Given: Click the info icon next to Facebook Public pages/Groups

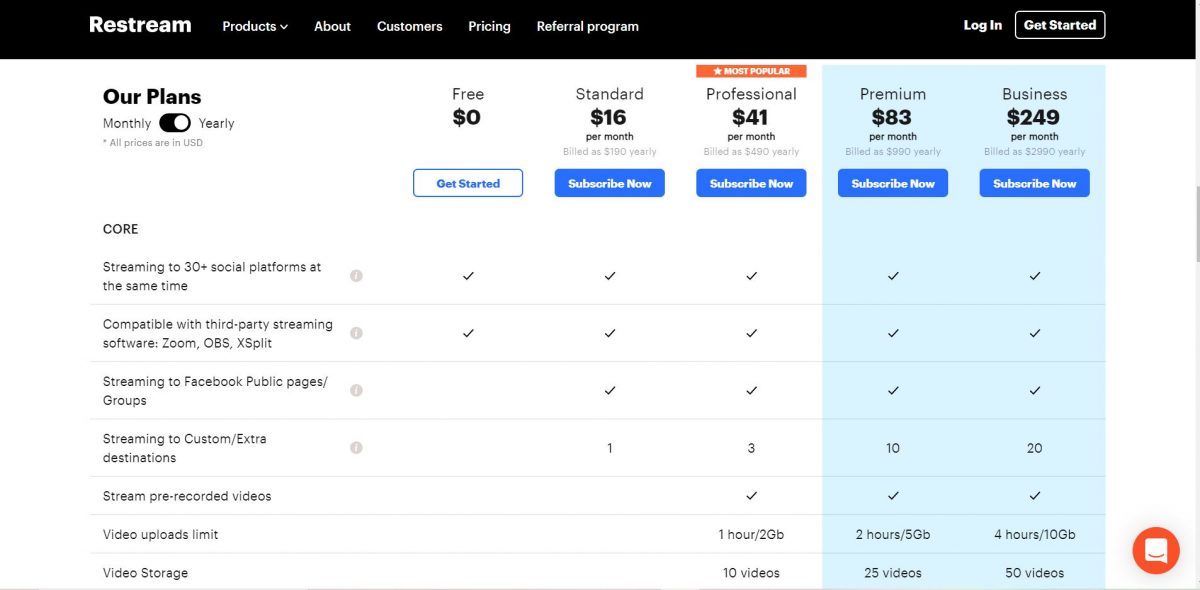Looking at the screenshot, I should click(356, 390).
